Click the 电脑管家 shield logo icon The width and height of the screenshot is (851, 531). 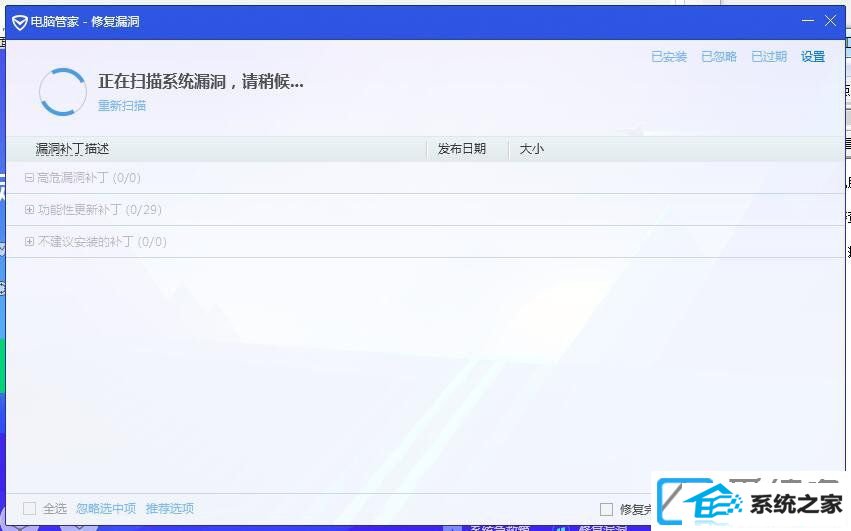tap(20, 22)
